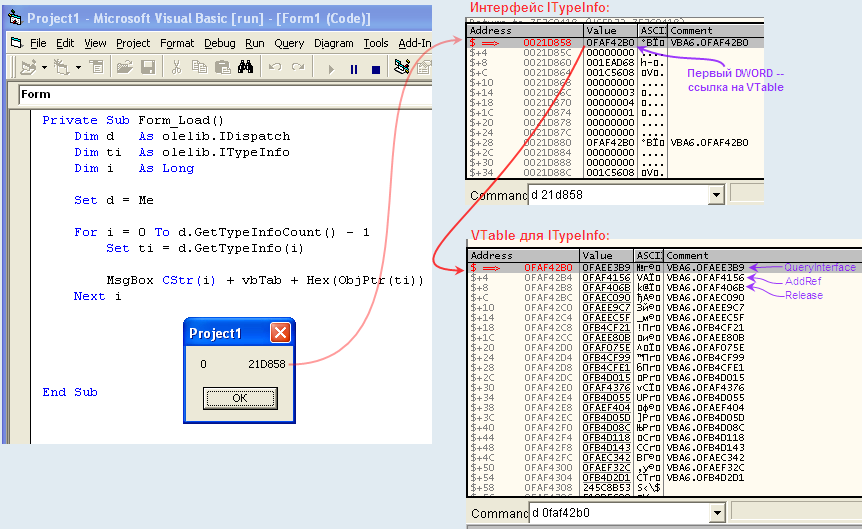
Task: Click the Save Project floppy disk icon
Action: coord(148,68)
